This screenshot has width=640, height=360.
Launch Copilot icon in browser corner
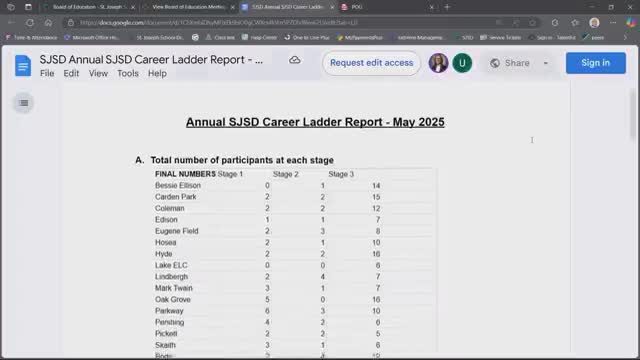point(631,22)
